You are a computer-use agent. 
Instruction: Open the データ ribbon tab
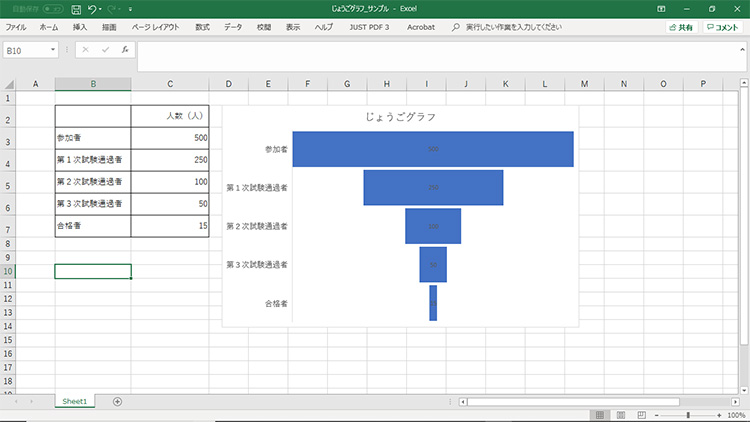[x=233, y=28]
